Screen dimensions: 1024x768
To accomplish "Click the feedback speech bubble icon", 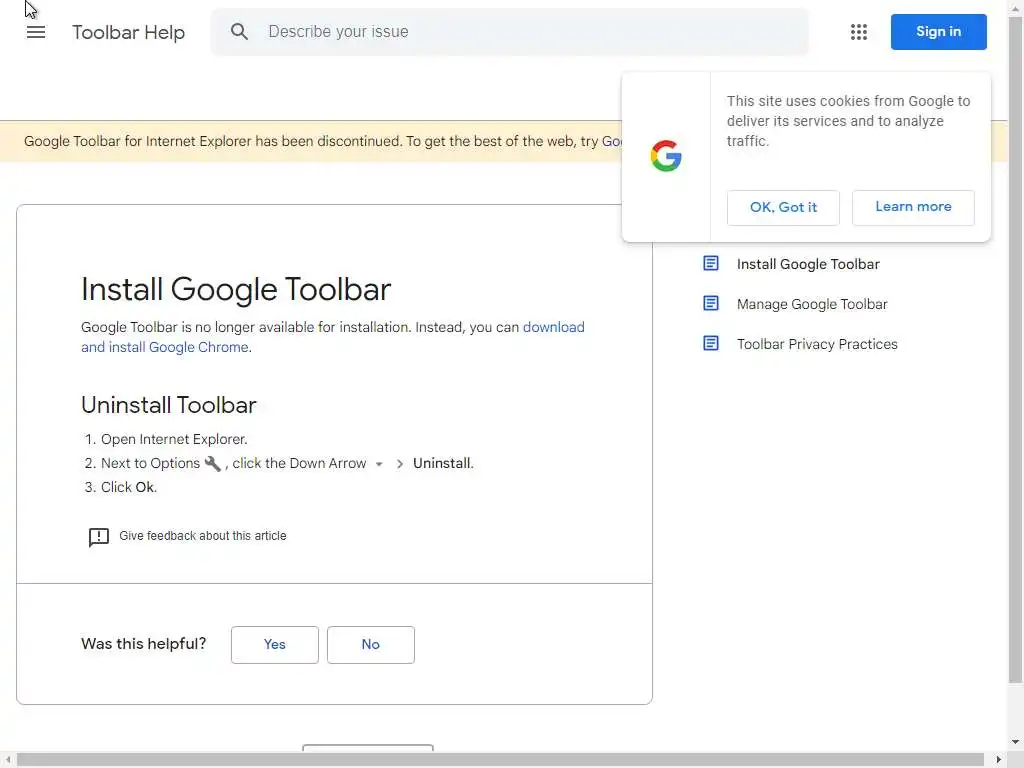I will (99, 537).
